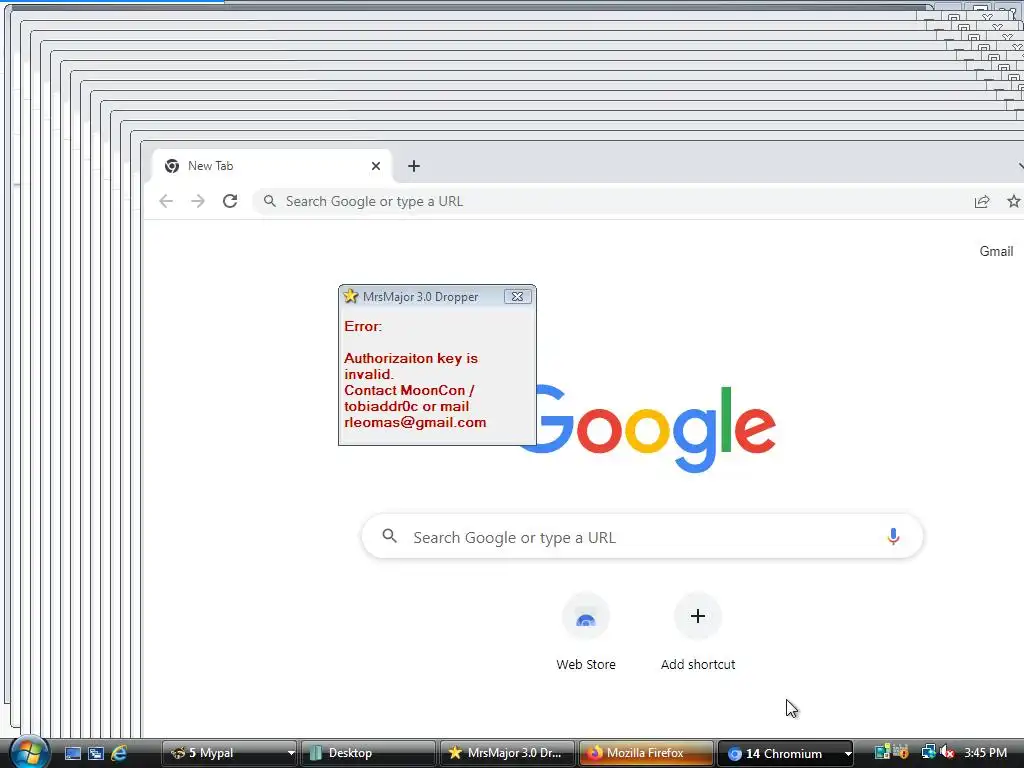1024x768 pixels.
Task: Go back with the browser back arrow
Action: coord(166,201)
